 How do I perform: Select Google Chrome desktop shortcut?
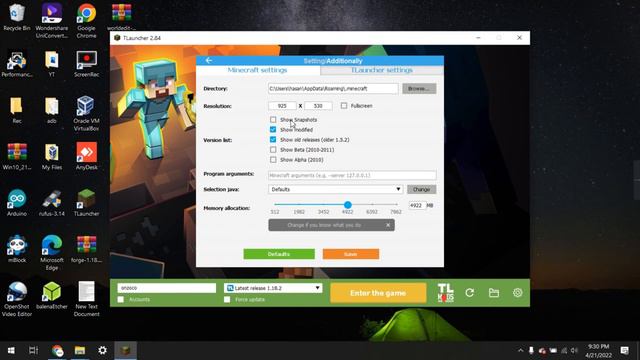click(x=86, y=20)
